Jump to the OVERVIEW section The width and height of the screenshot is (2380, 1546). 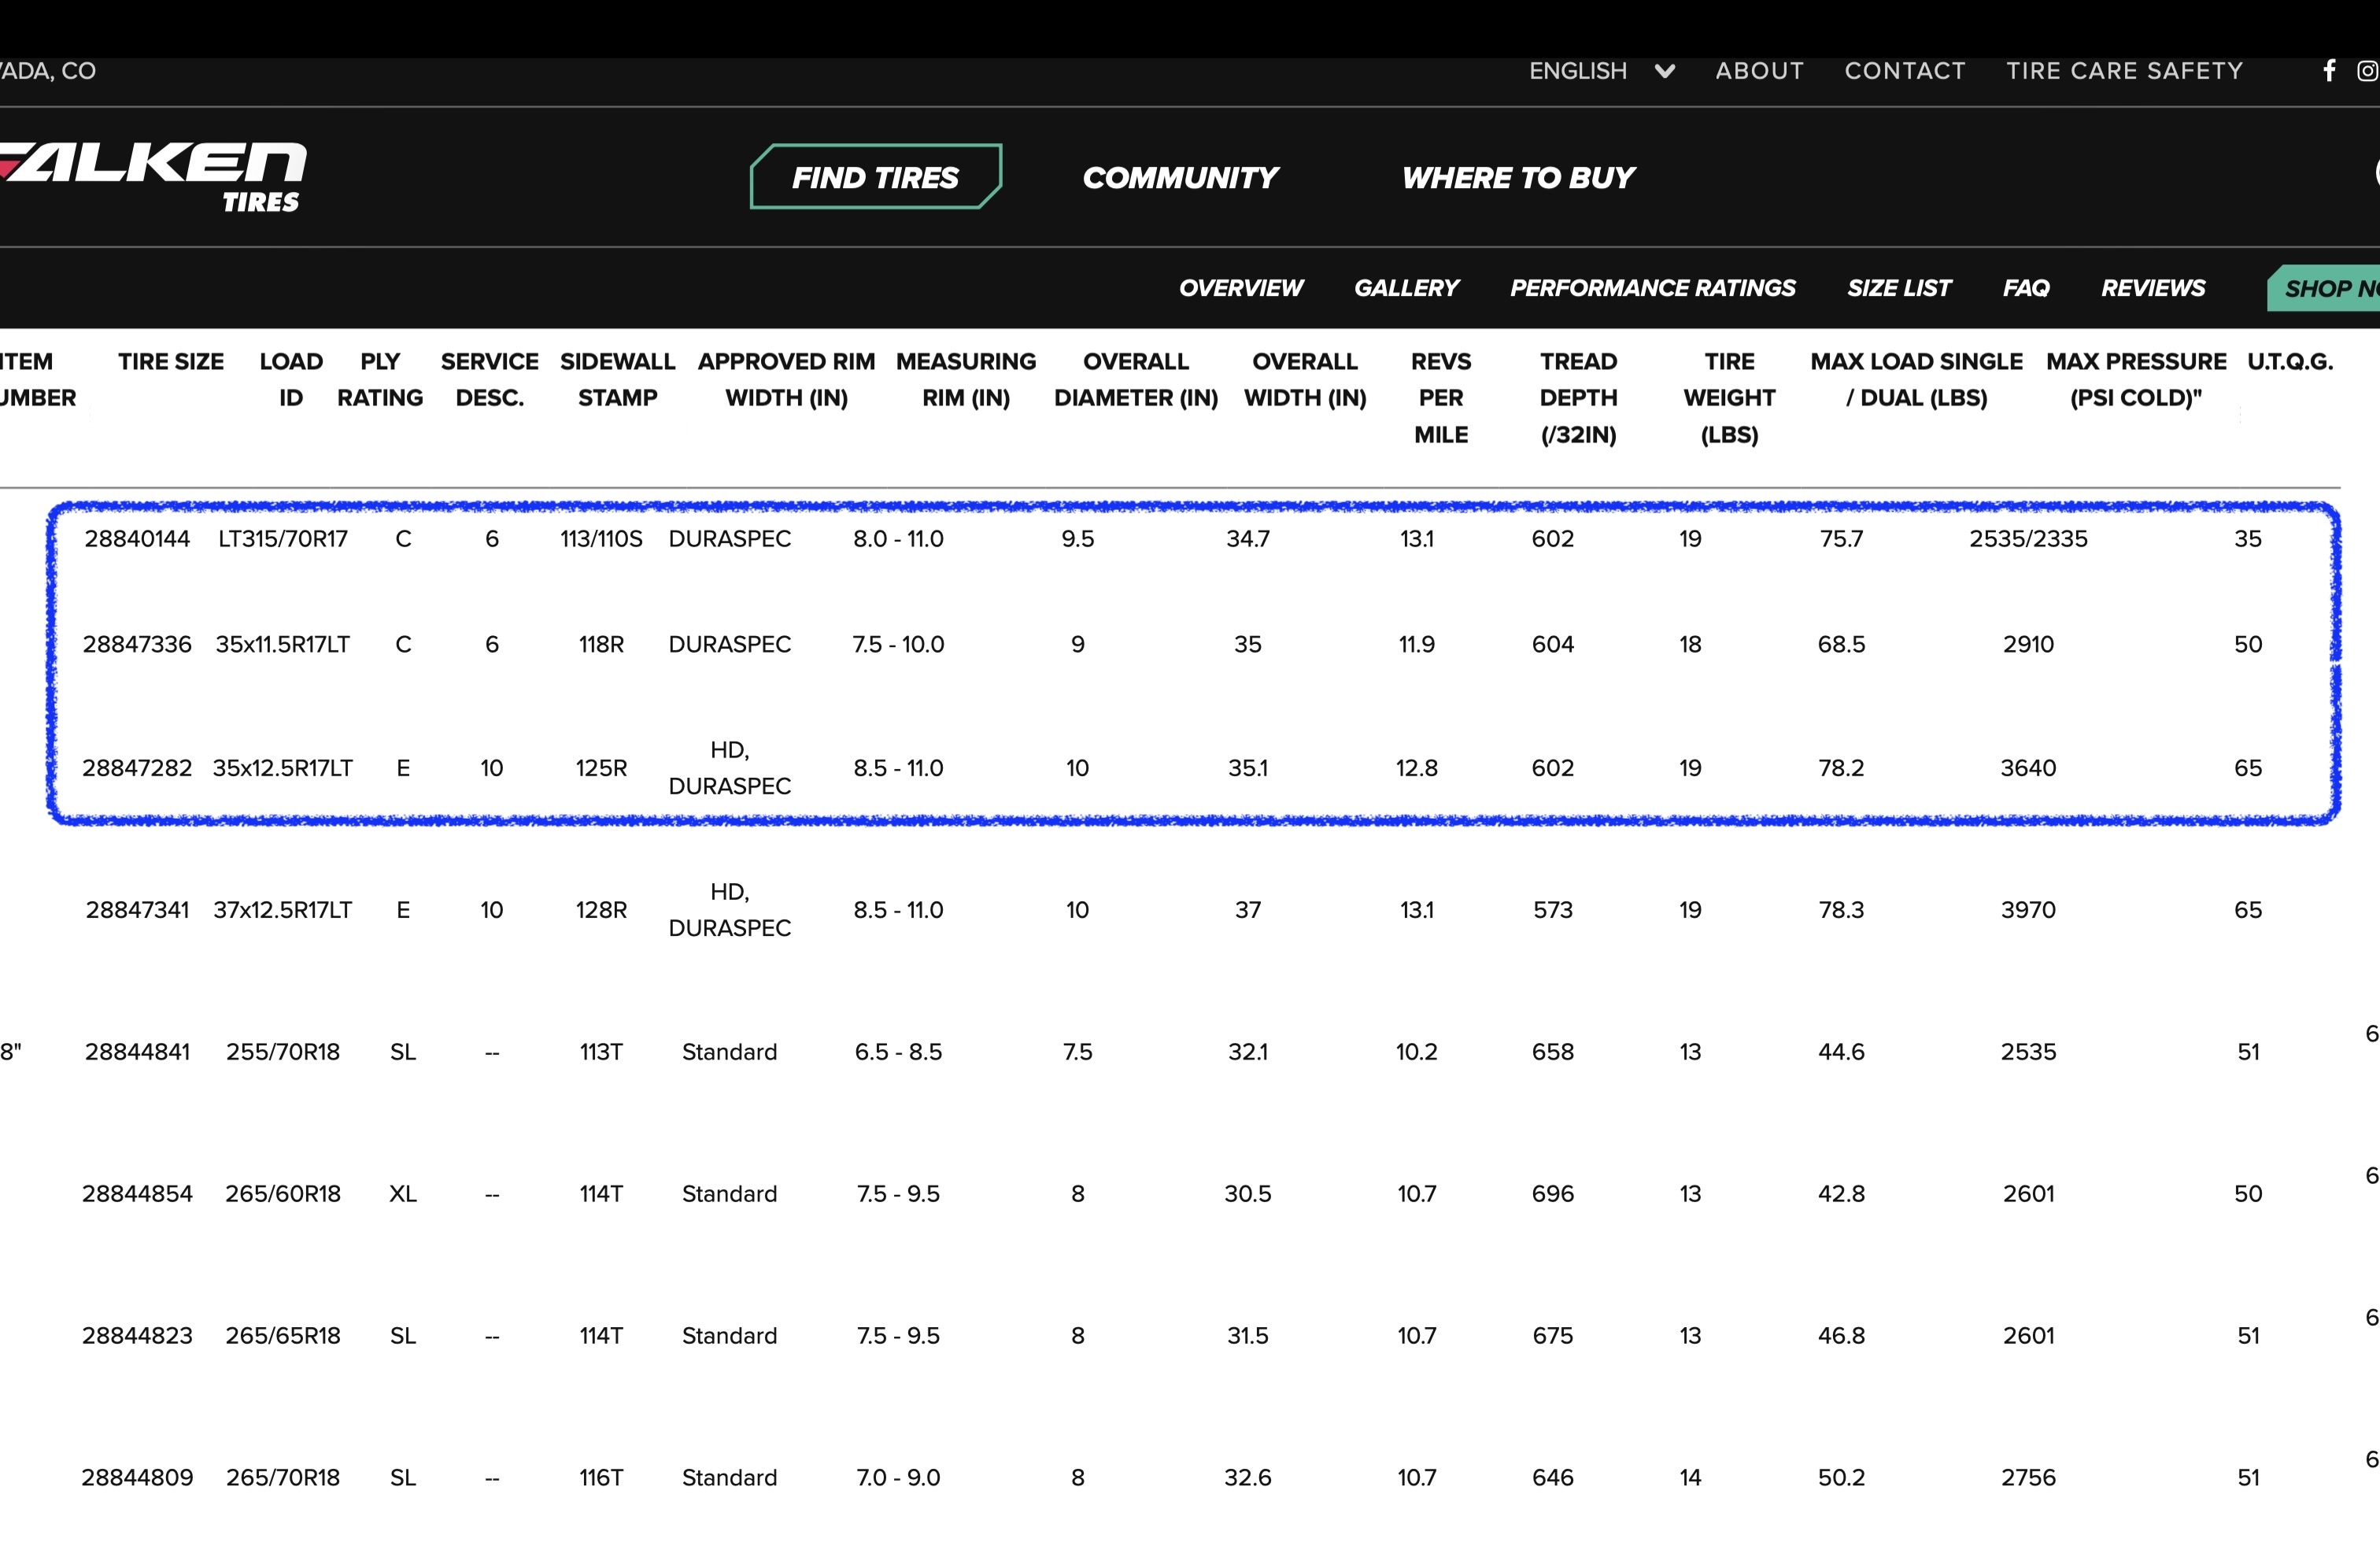click(x=1240, y=288)
